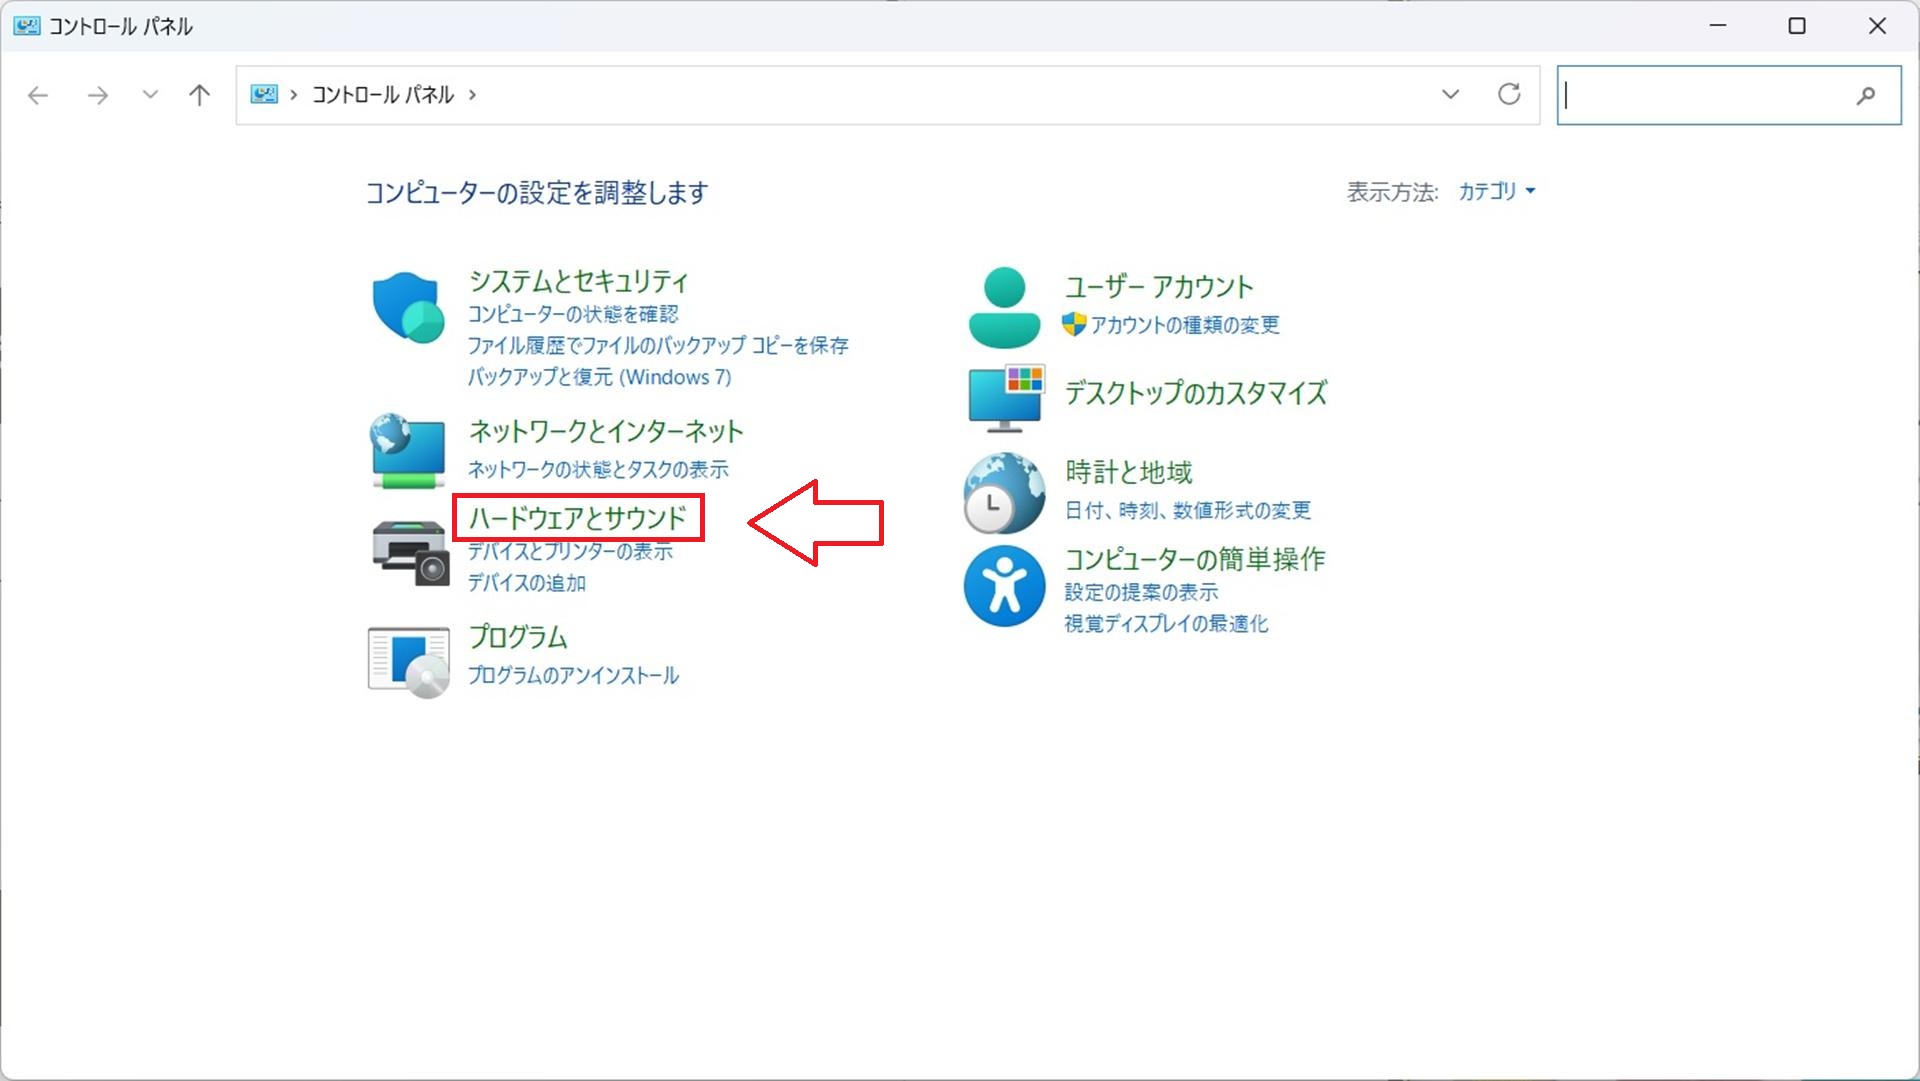Viewport: 1920px width, 1081px height.
Task: Click the Control Panel search box
Action: (1708, 95)
